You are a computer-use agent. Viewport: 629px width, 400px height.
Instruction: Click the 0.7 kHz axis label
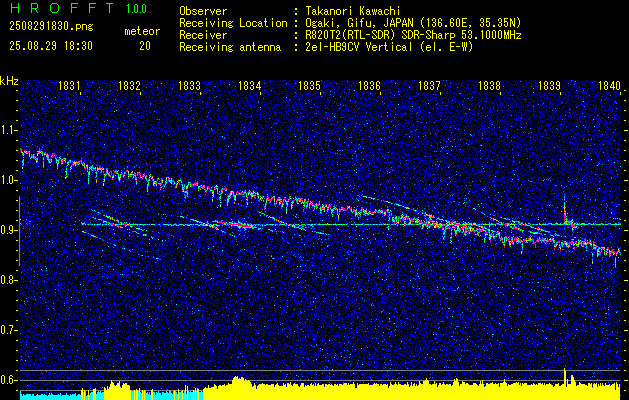point(8,330)
